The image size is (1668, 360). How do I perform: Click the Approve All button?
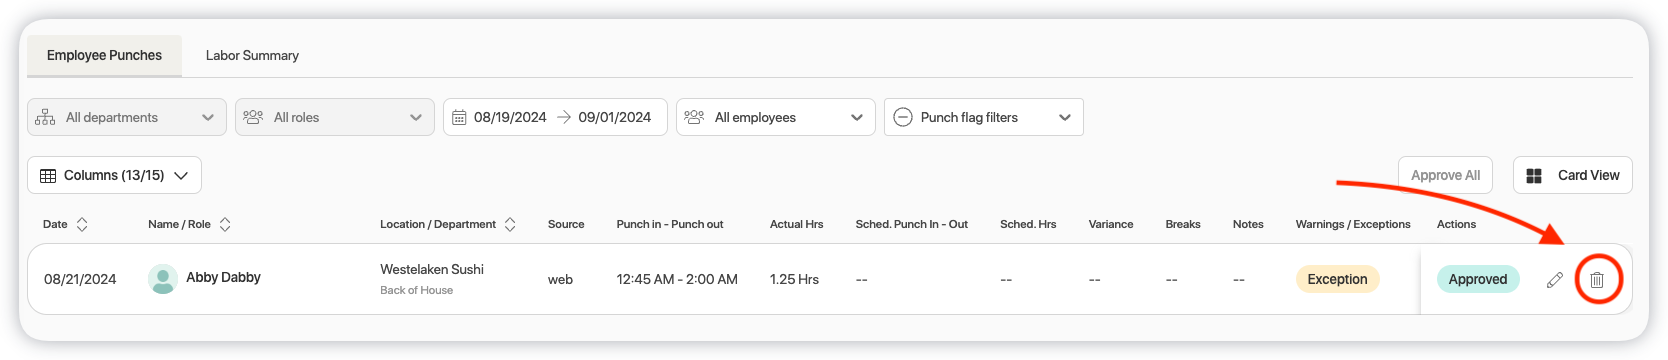[1445, 175]
